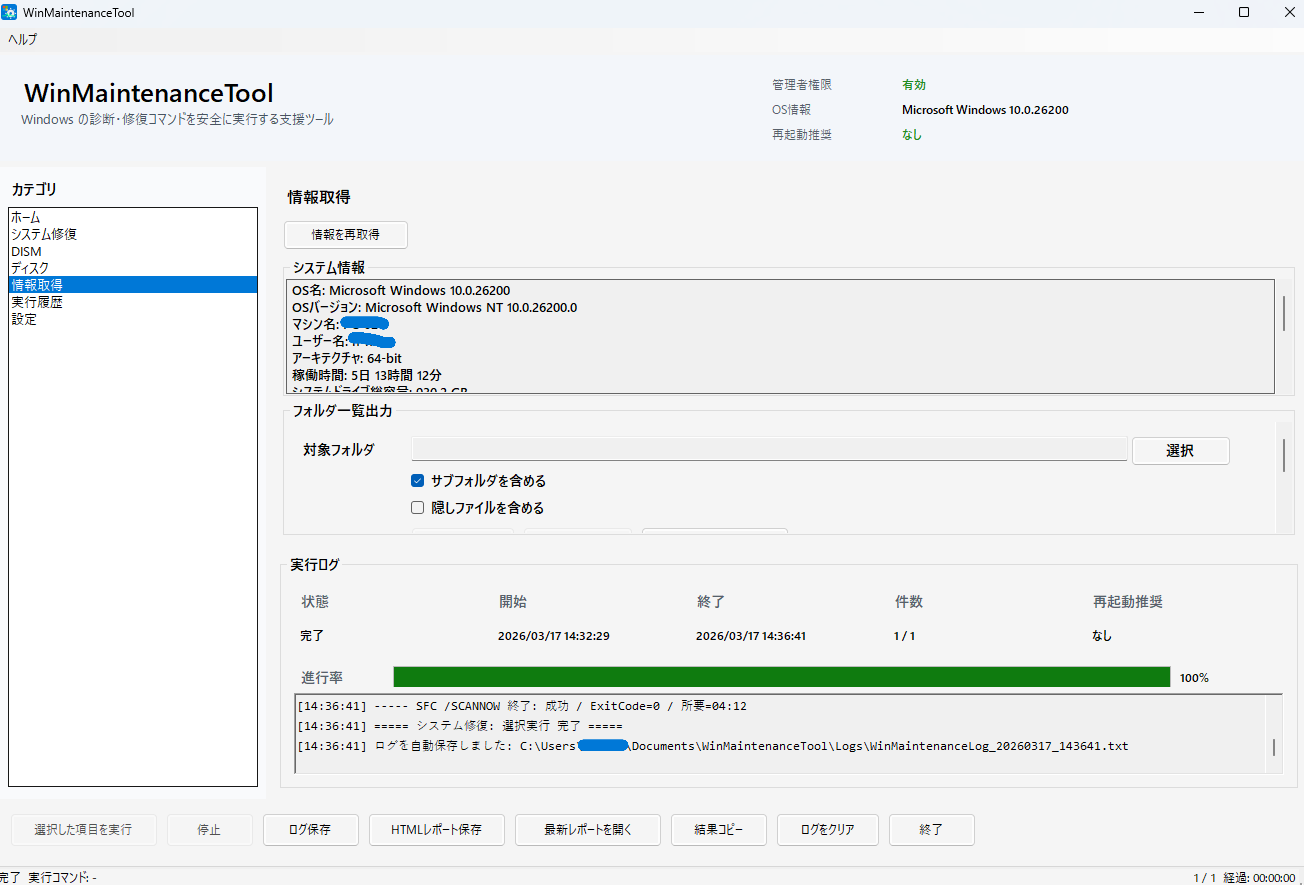Click 情報を再取得 to refresh system info
Viewport: 1304px width, 885px height.
(345, 234)
